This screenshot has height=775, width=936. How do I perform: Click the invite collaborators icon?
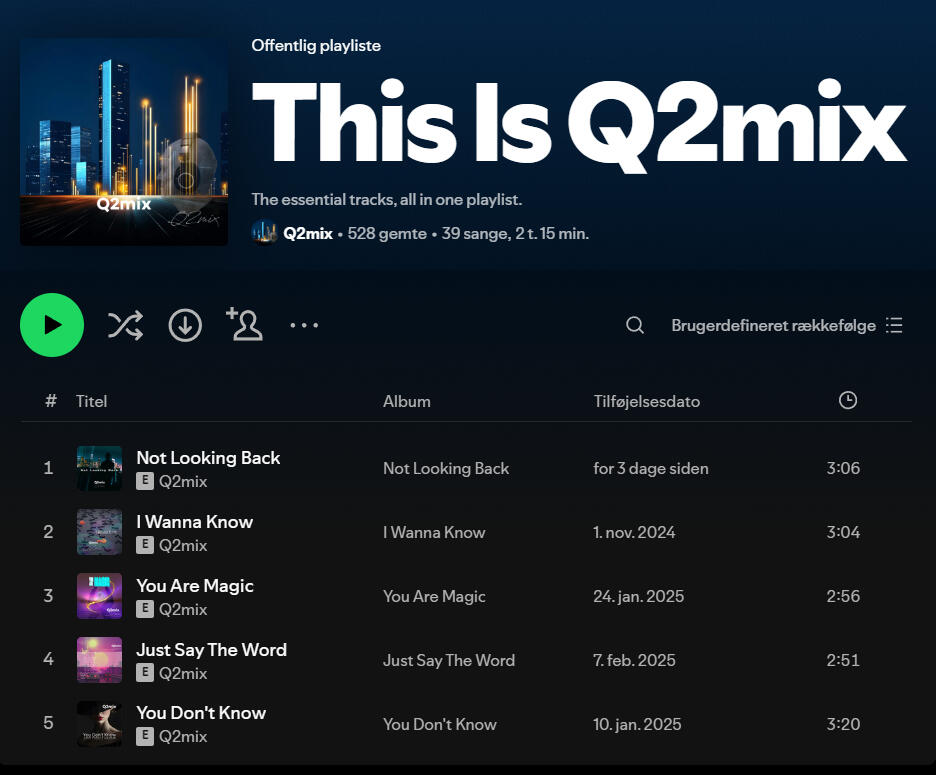(244, 324)
